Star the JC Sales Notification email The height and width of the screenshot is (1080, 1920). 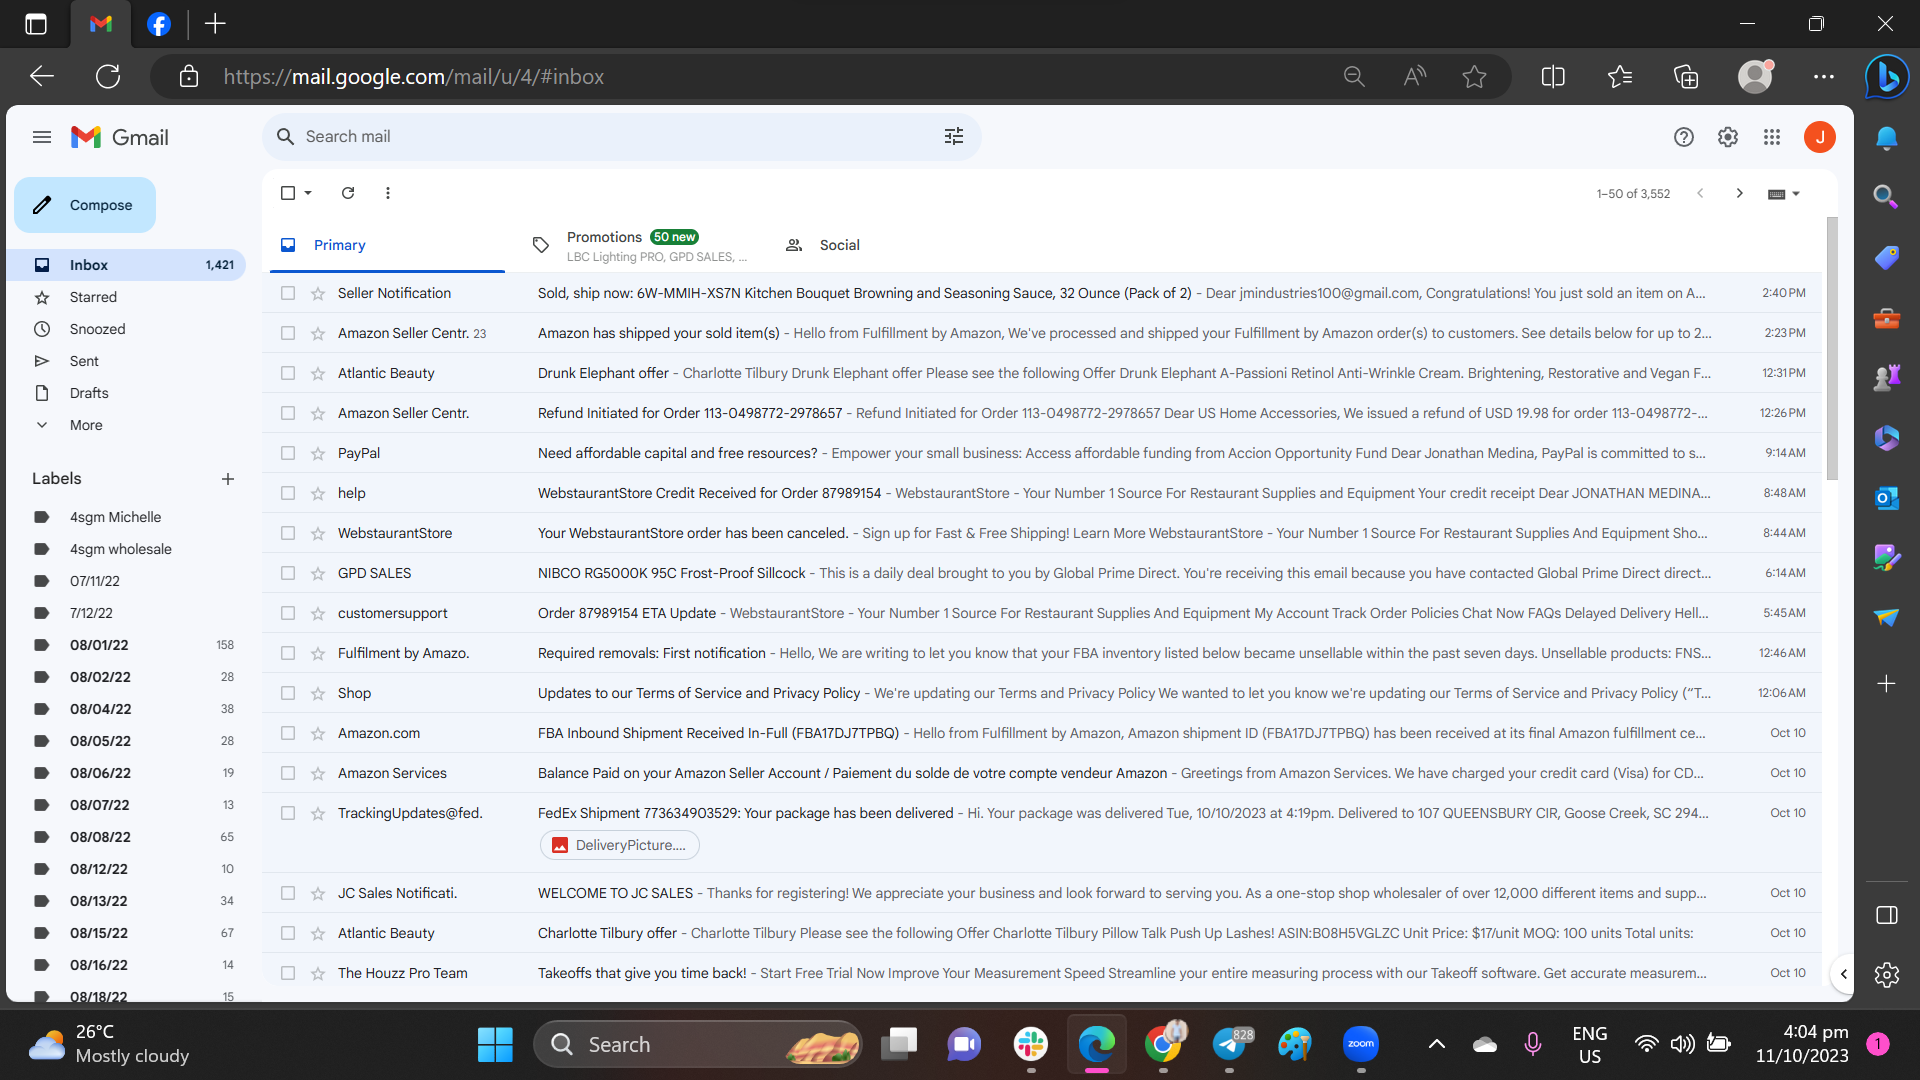318,893
